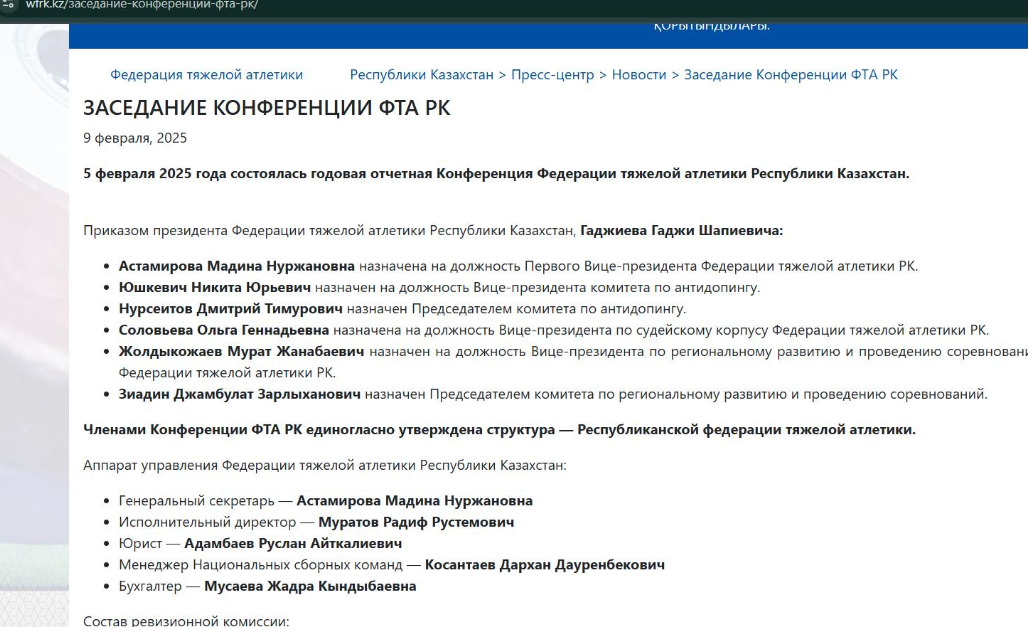Select the name Косантаев Дархан Дауренбекович
The image size is (1034, 630).
click(x=544, y=565)
